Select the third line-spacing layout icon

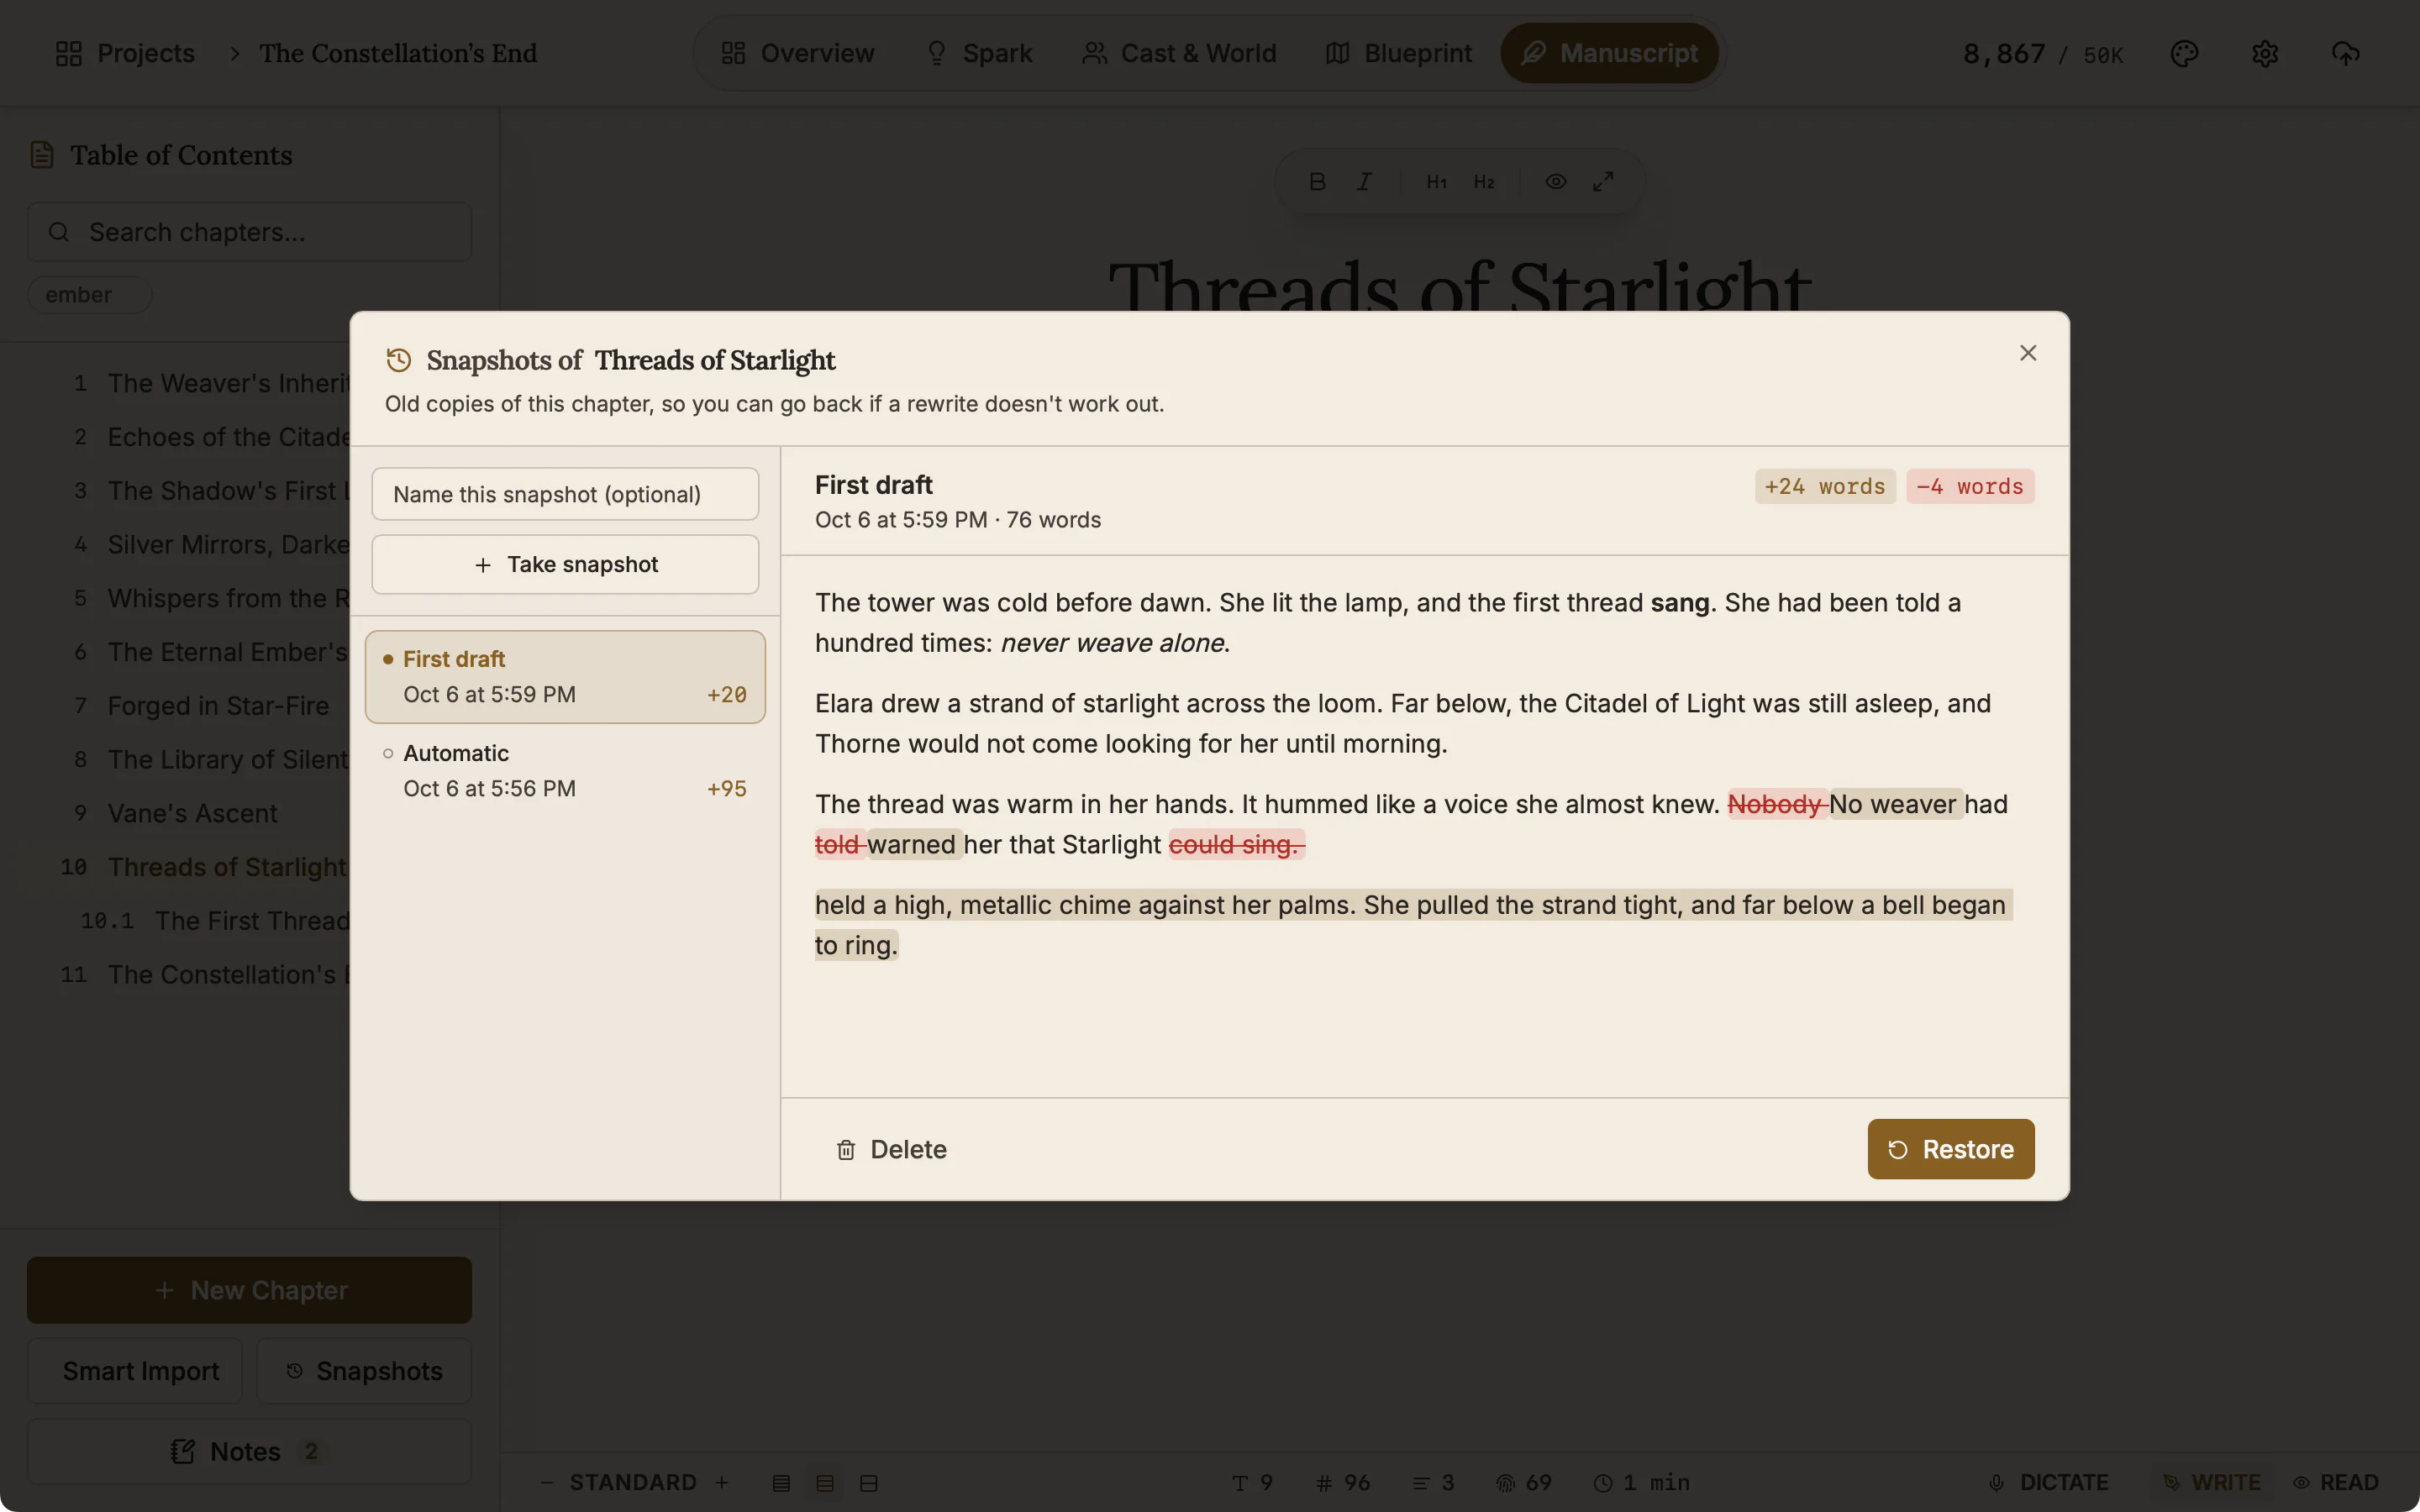click(869, 1483)
